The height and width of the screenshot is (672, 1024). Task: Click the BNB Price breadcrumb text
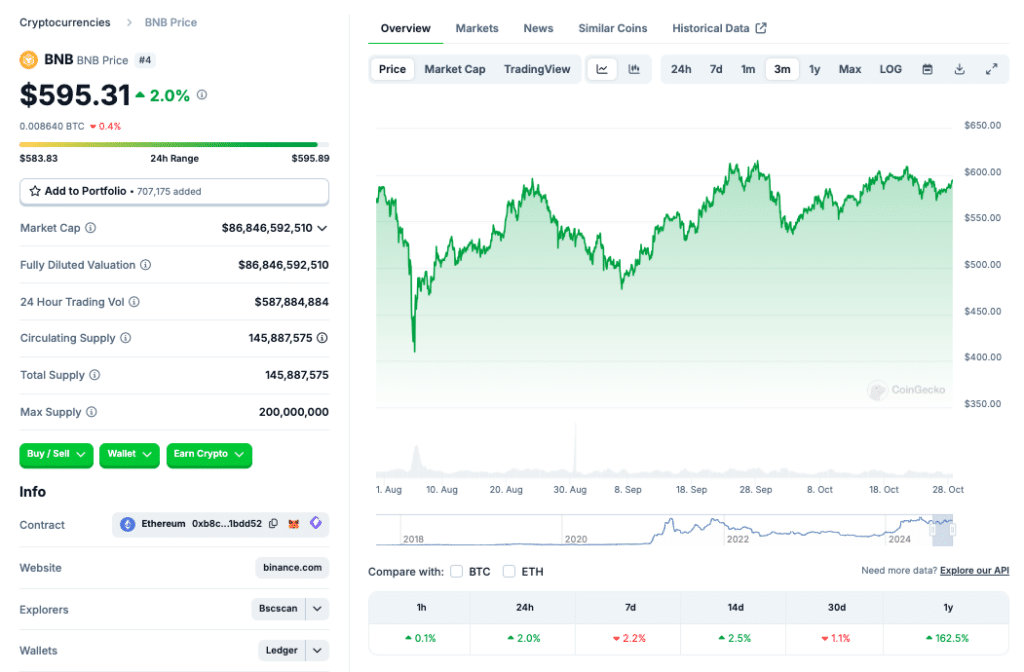pyautogui.click(x=170, y=22)
